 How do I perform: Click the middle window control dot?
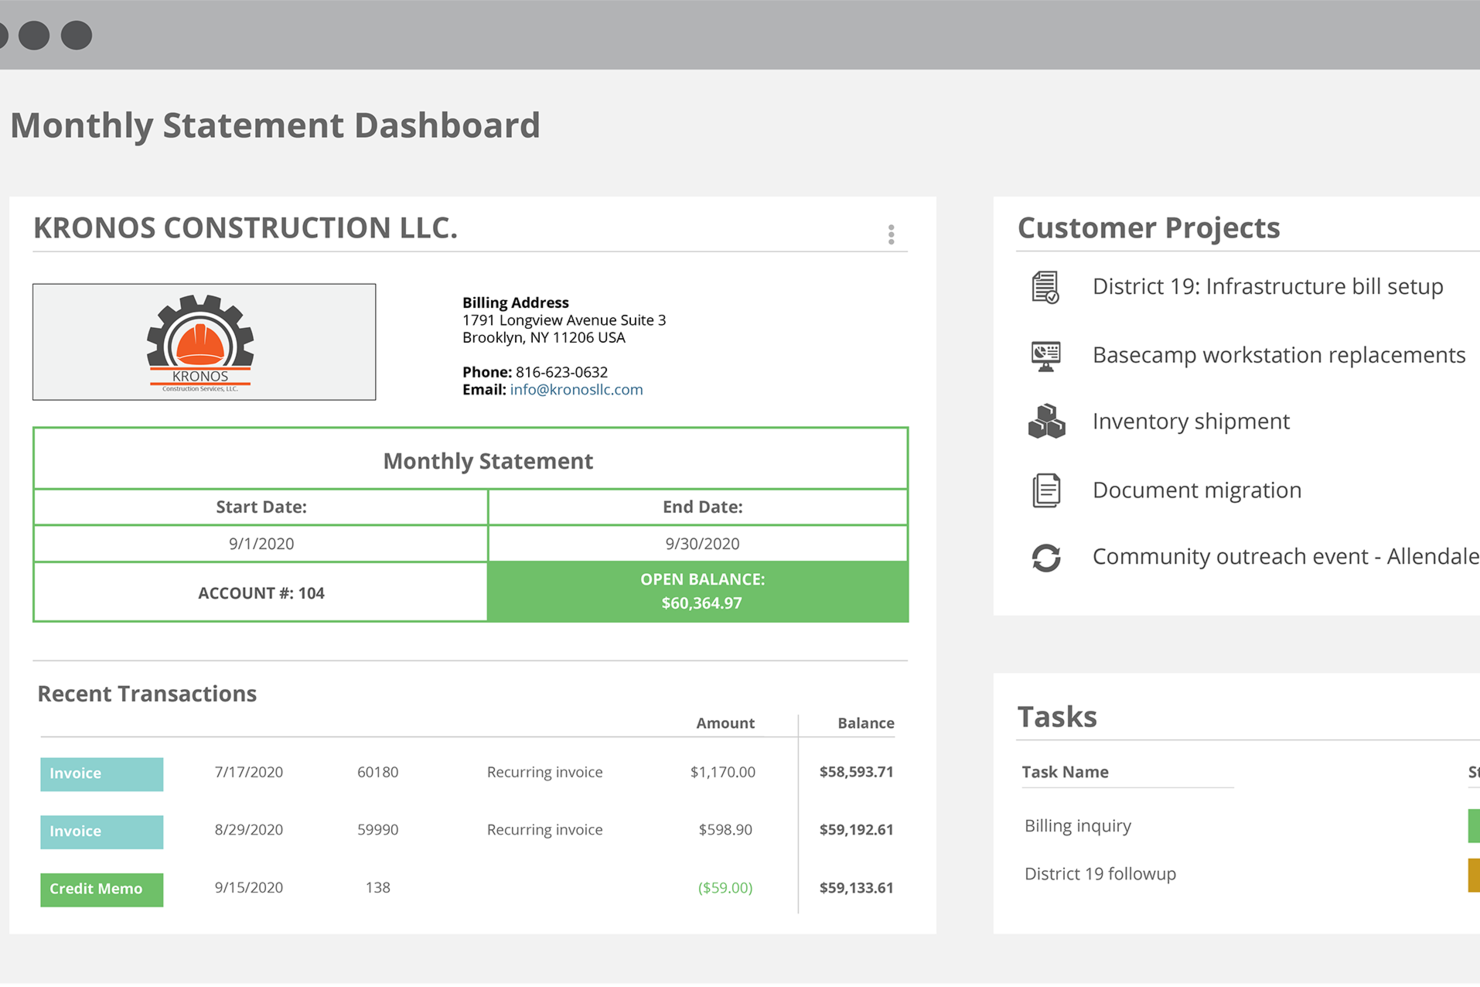[36, 34]
